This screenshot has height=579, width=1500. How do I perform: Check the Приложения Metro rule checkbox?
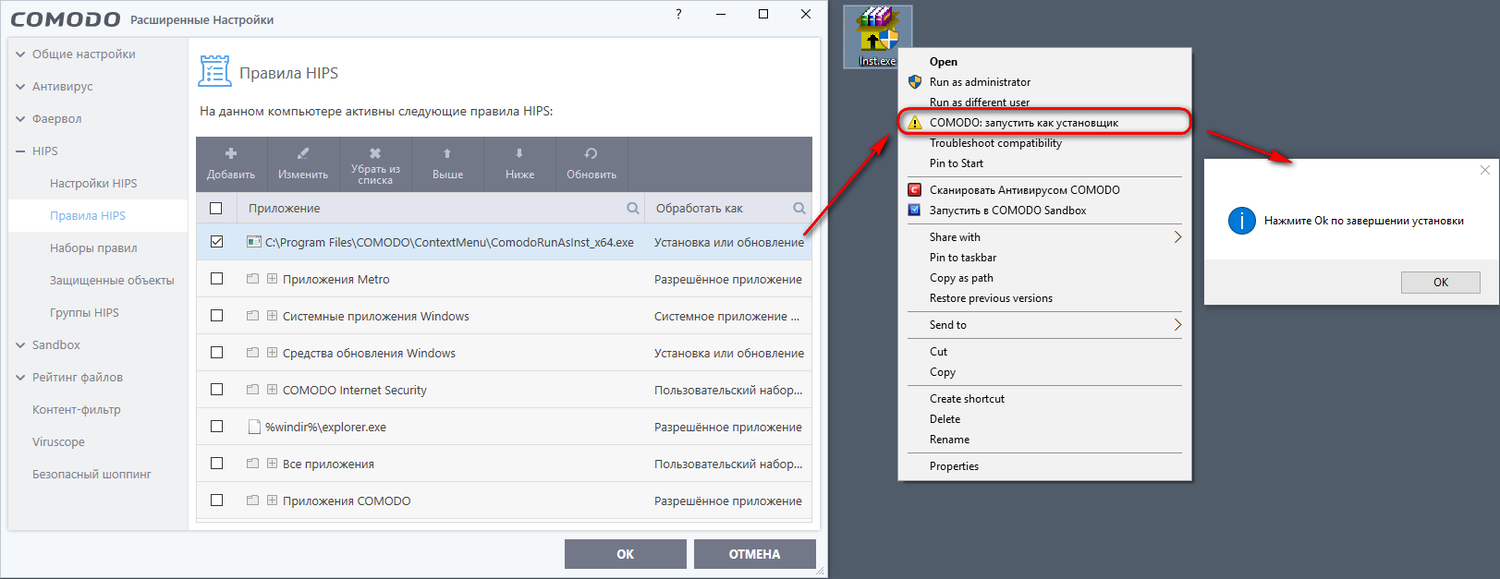(x=216, y=279)
